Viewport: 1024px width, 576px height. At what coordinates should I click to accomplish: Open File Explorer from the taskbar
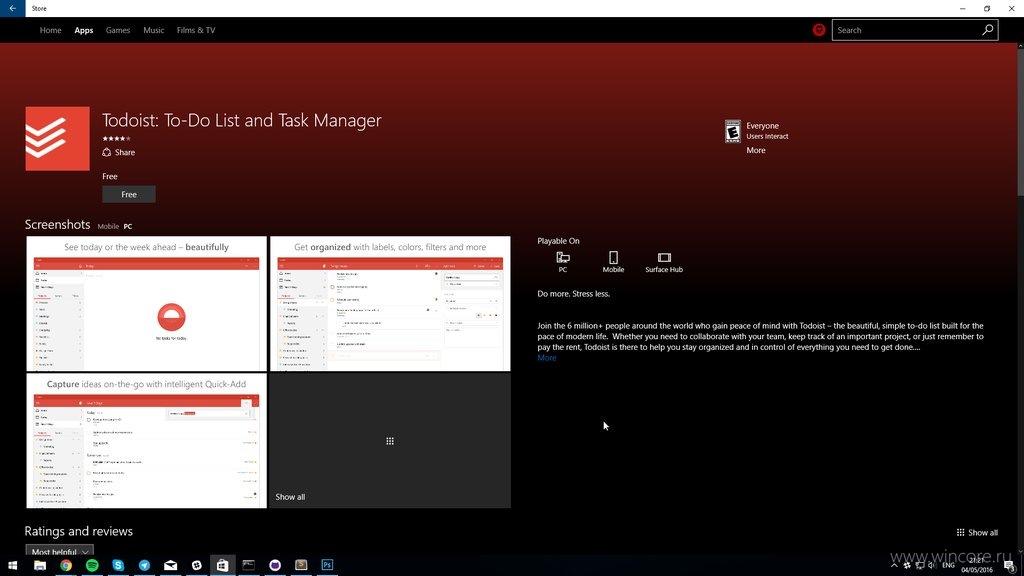click(x=40, y=565)
